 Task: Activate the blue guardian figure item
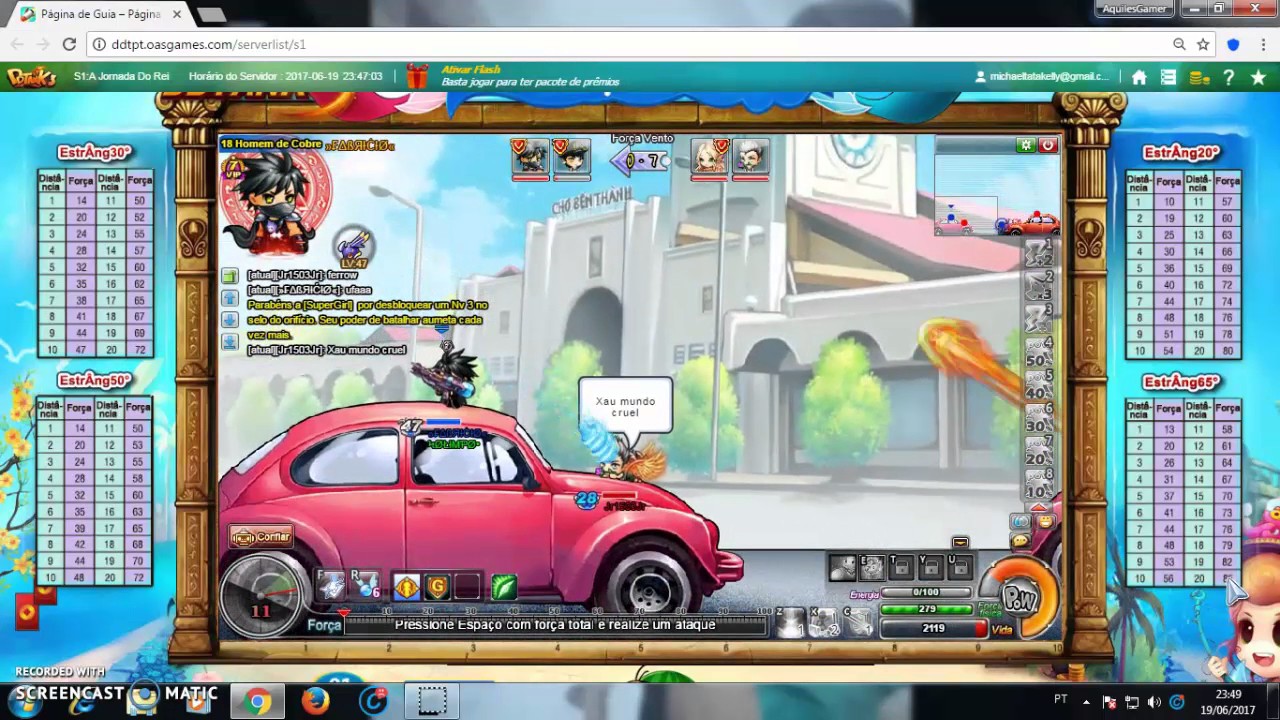click(x=406, y=587)
